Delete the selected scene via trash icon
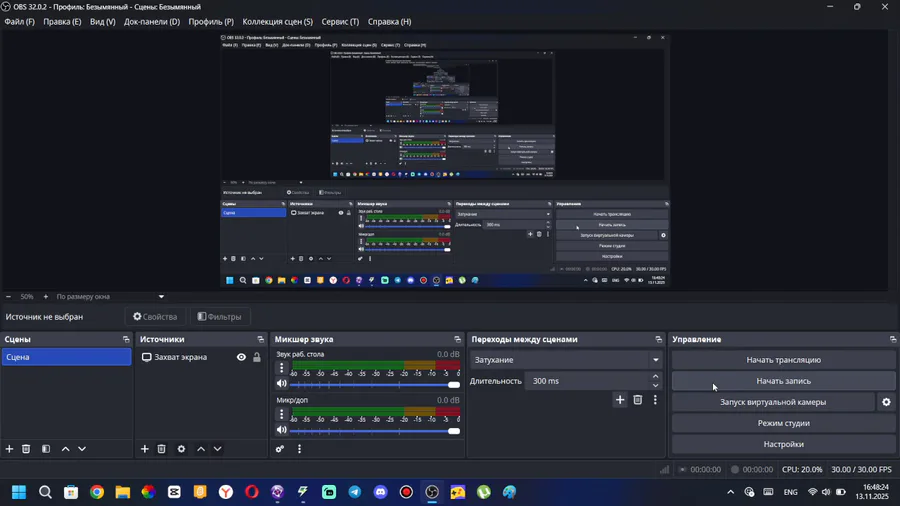 coord(26,449)
